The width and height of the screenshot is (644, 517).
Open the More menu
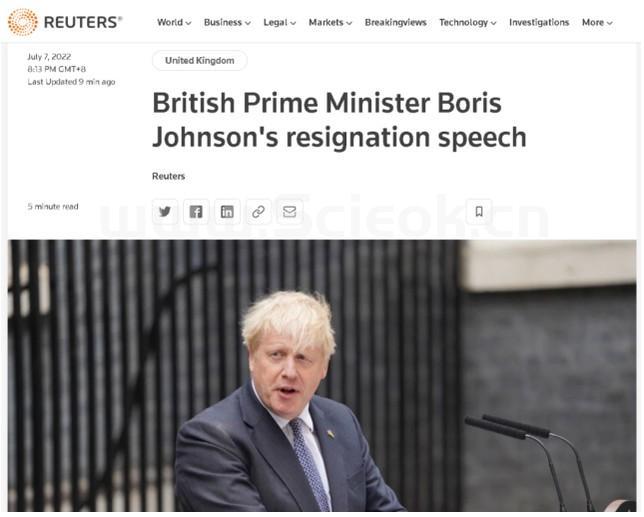coord(597,23)
